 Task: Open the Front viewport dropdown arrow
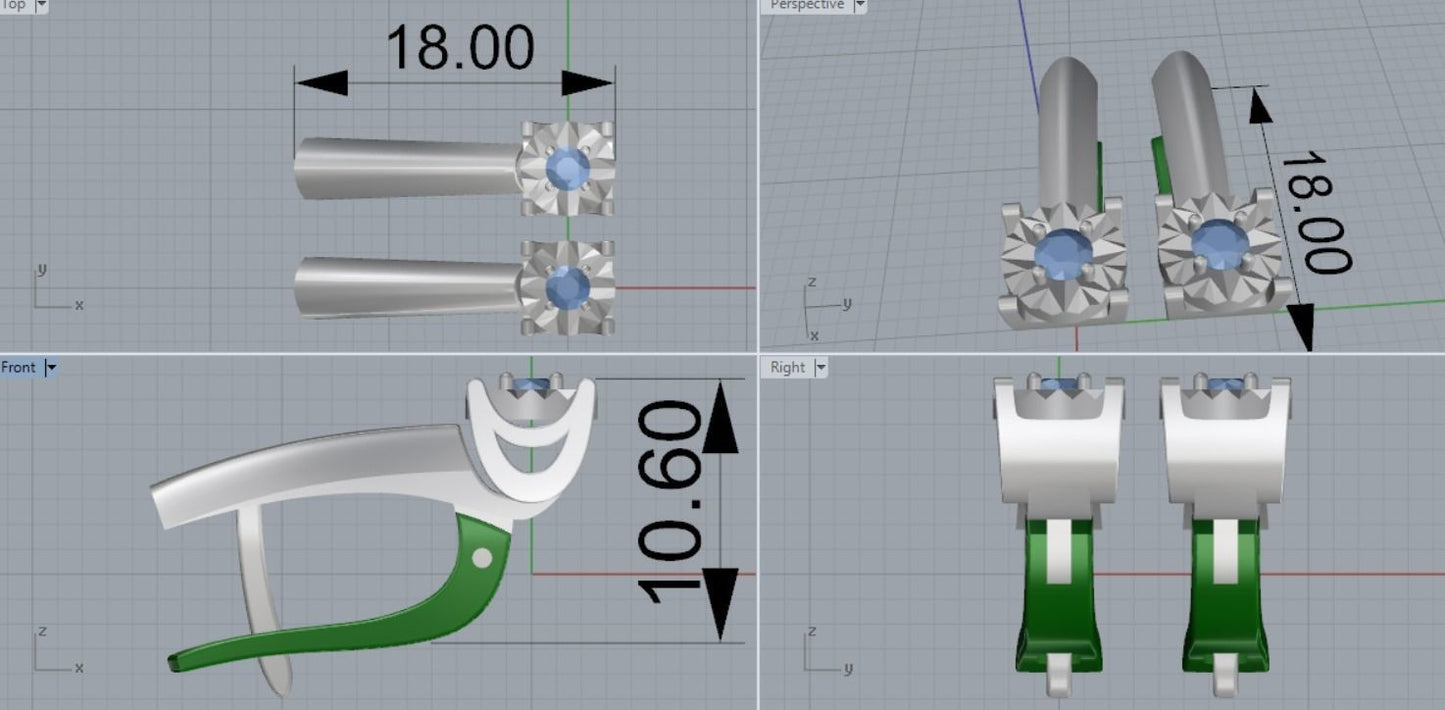[52, 368]
